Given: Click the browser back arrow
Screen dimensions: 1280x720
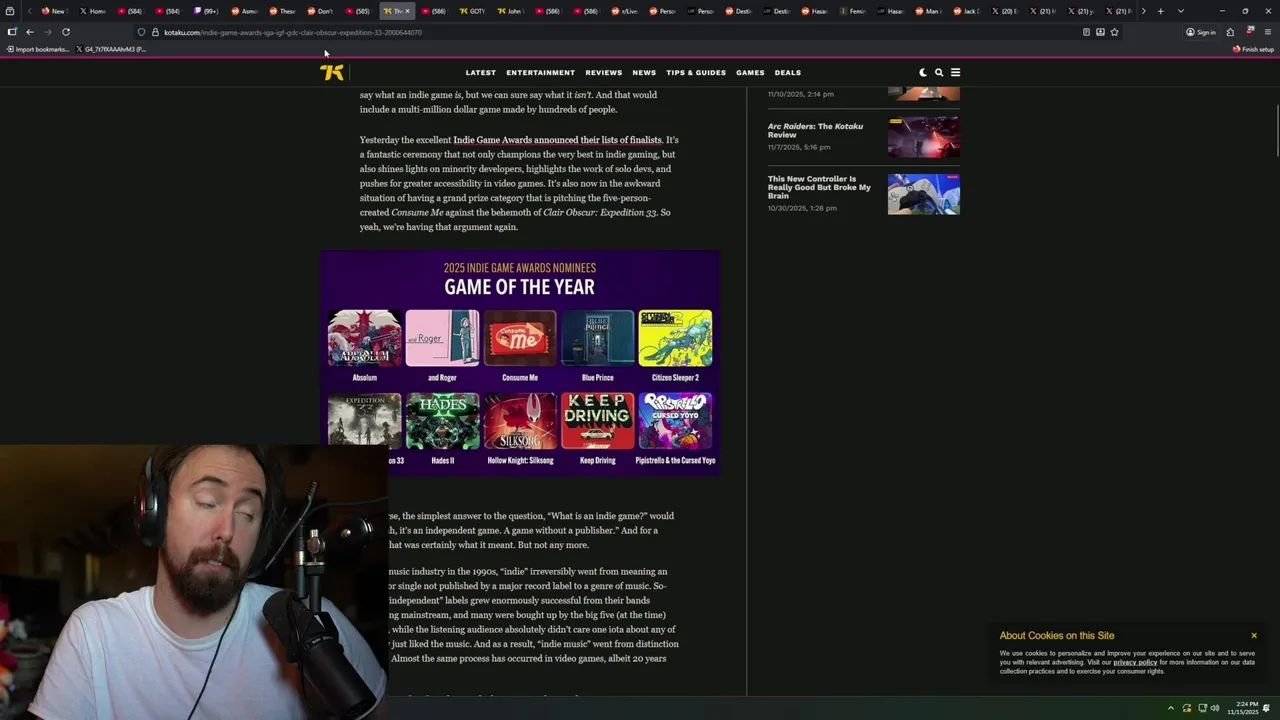Looking at the screenshot, I should 30,32.
